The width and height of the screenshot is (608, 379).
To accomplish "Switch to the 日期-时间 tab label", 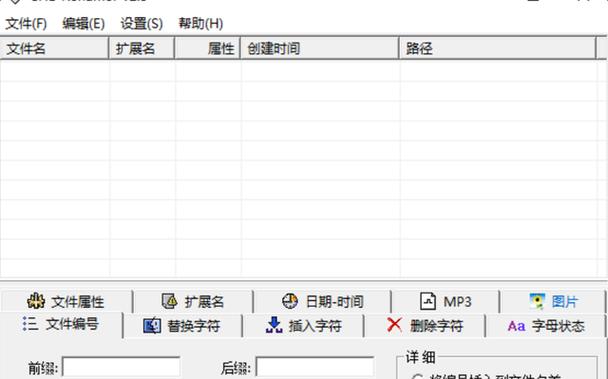I will [335, 302].
